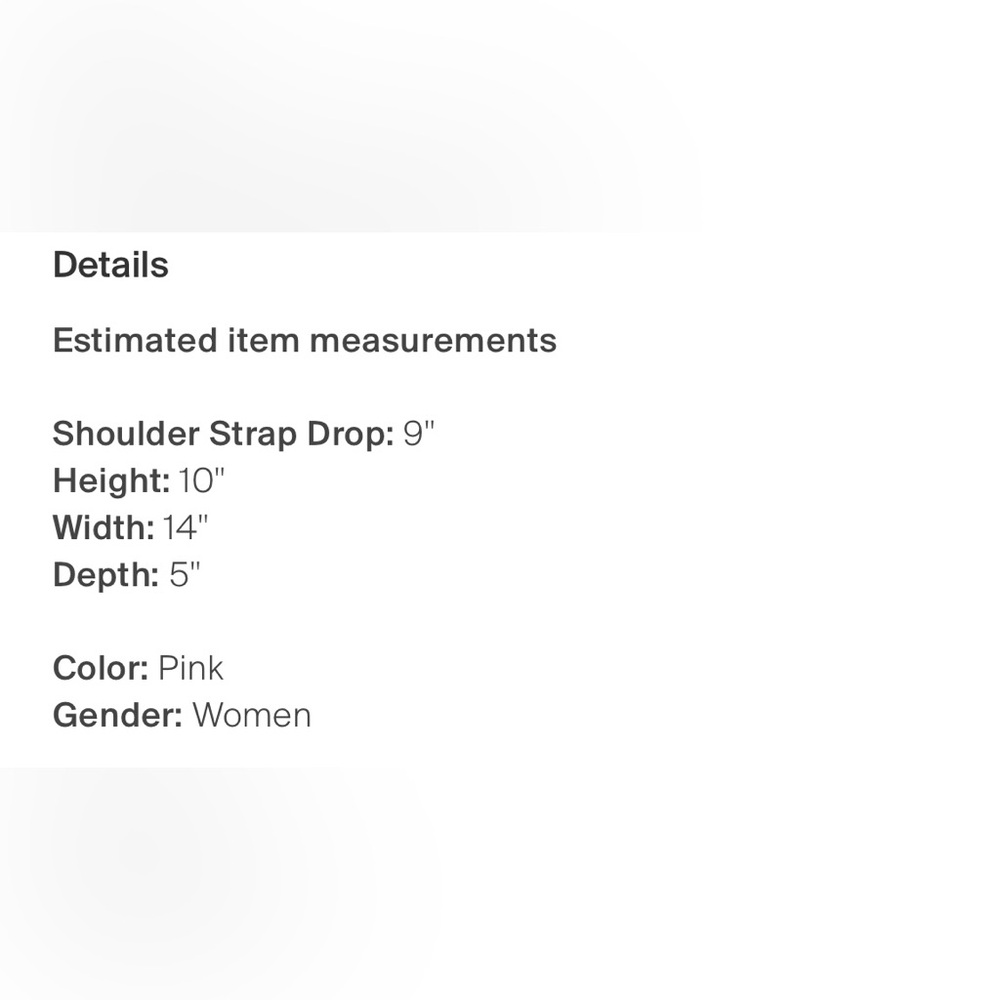
Task: Select the 5" depth value
Action: click(x=185, y=574)
